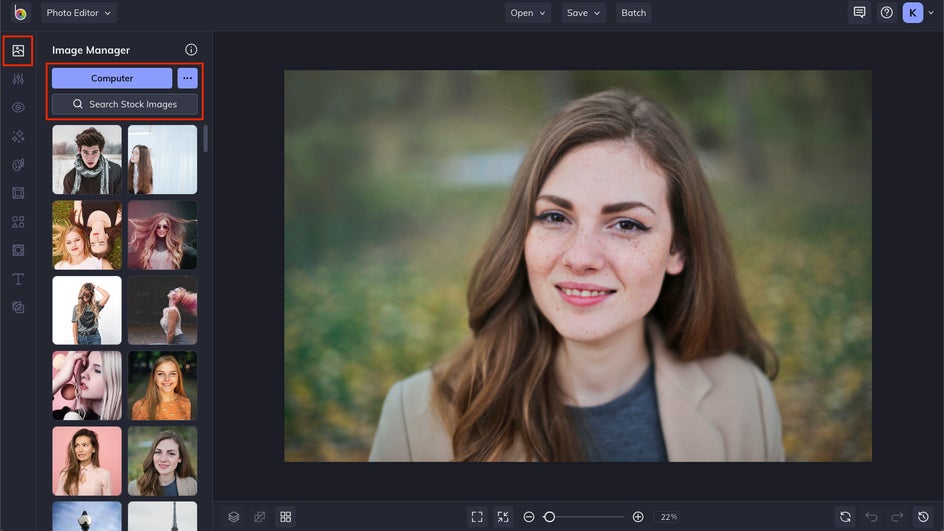Select thumbnail of two women lying on grass
Image resolution: width=944 pixels, height=531 pixels.
coord(87,235)
